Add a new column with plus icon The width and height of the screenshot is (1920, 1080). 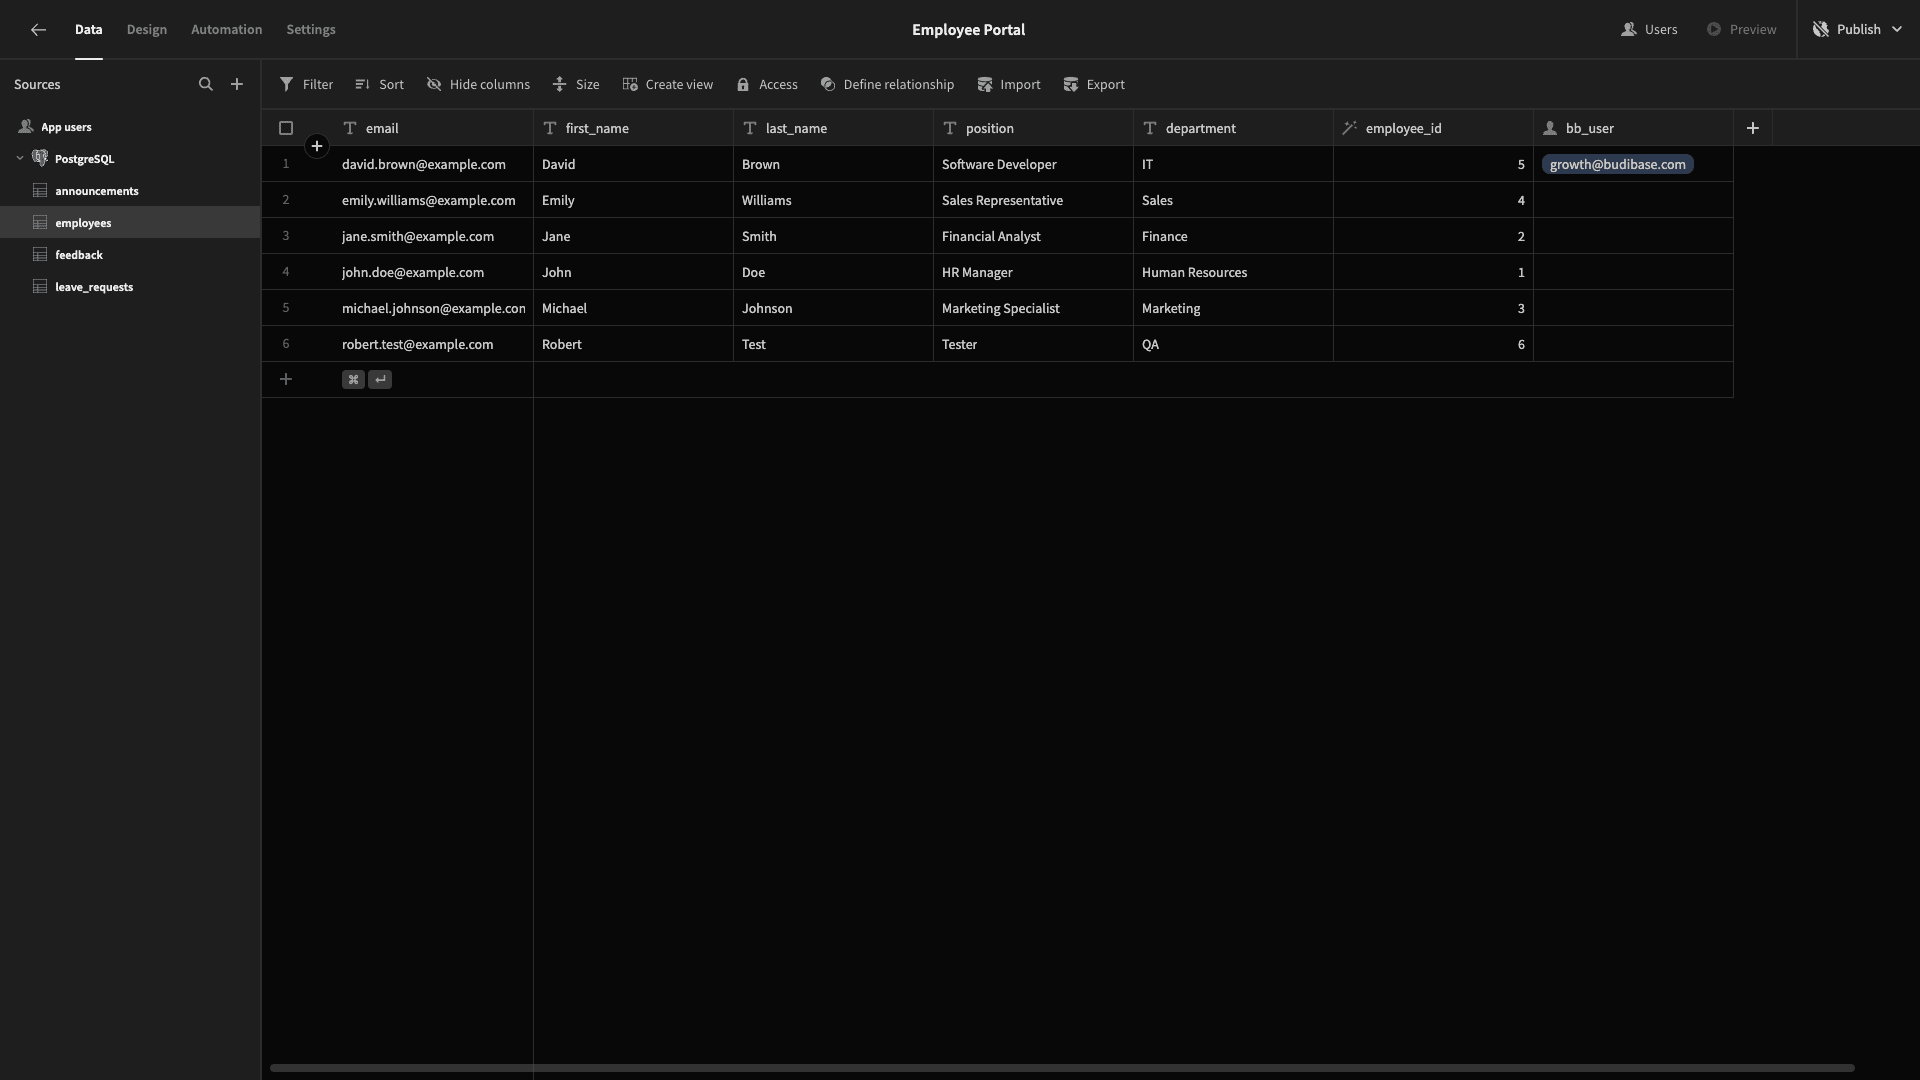click(1752, 128)
